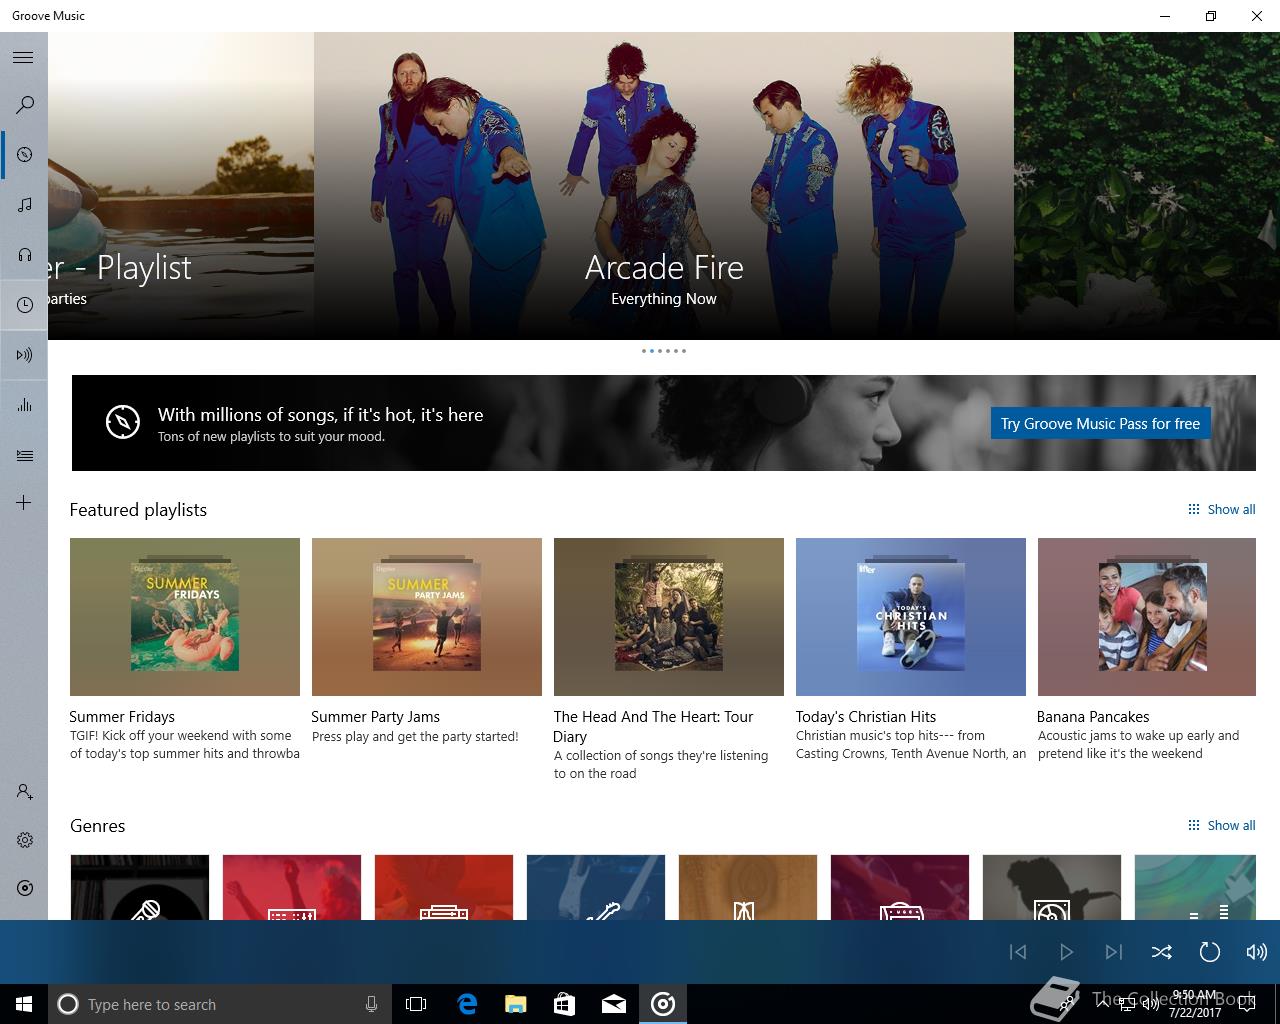Toggle shuffle mode

[x=1162, y=952]
